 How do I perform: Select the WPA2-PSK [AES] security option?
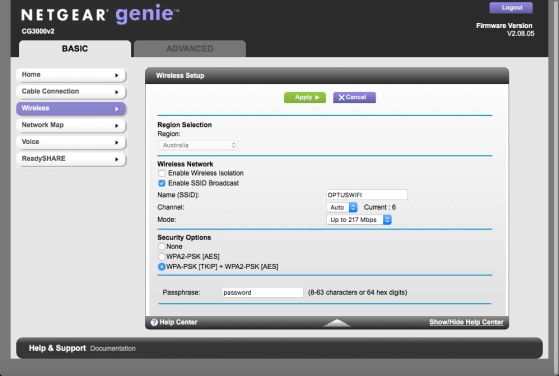(161, 257)
